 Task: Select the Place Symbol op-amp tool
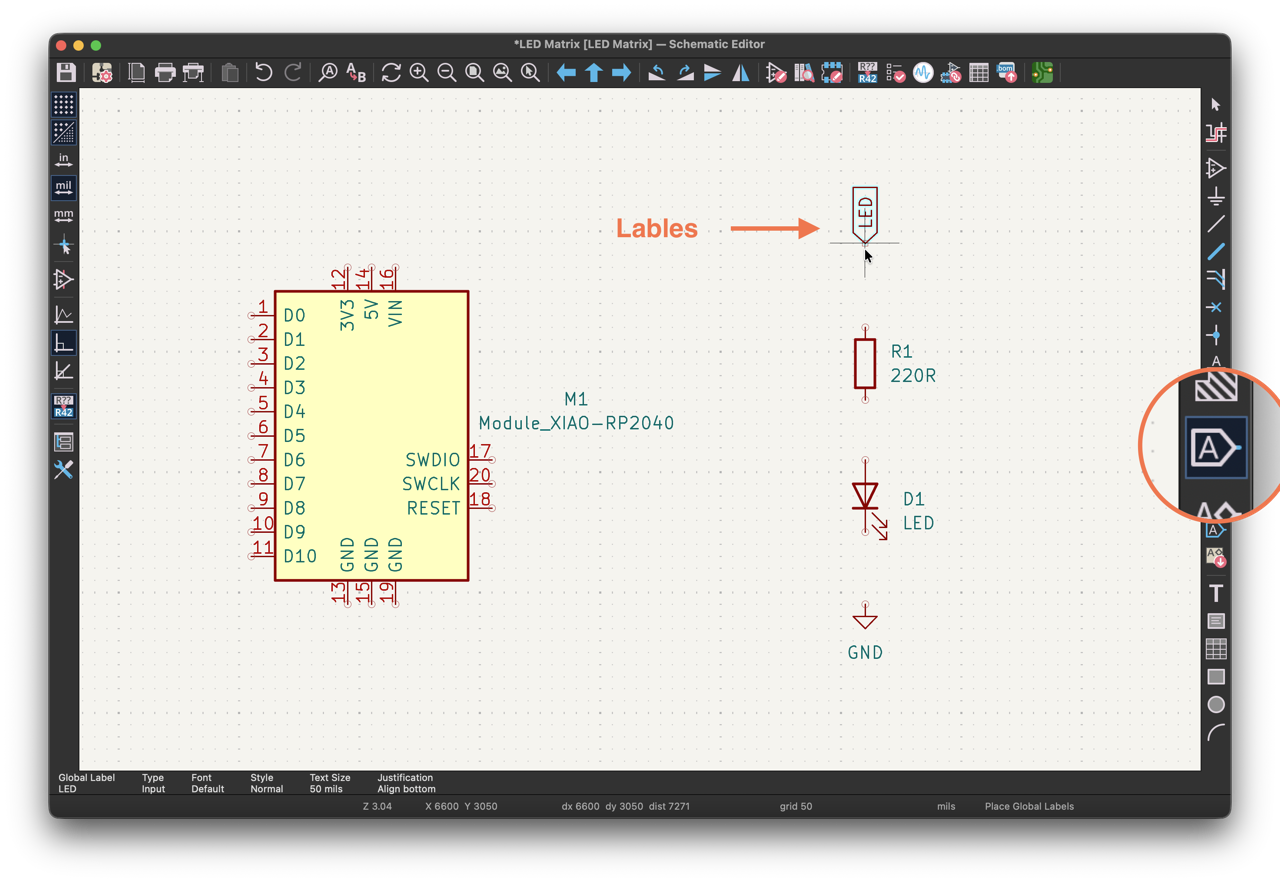tap(1216, 167)
